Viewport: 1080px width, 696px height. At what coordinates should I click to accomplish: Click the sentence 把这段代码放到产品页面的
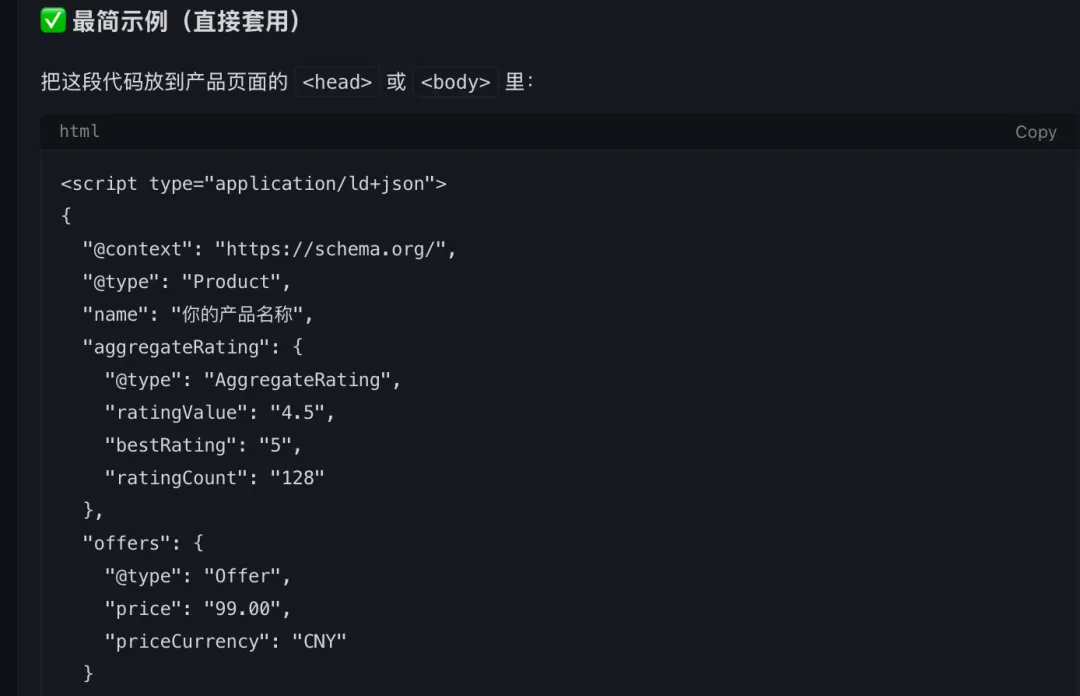pyautogui.click(x=164, y=82)
